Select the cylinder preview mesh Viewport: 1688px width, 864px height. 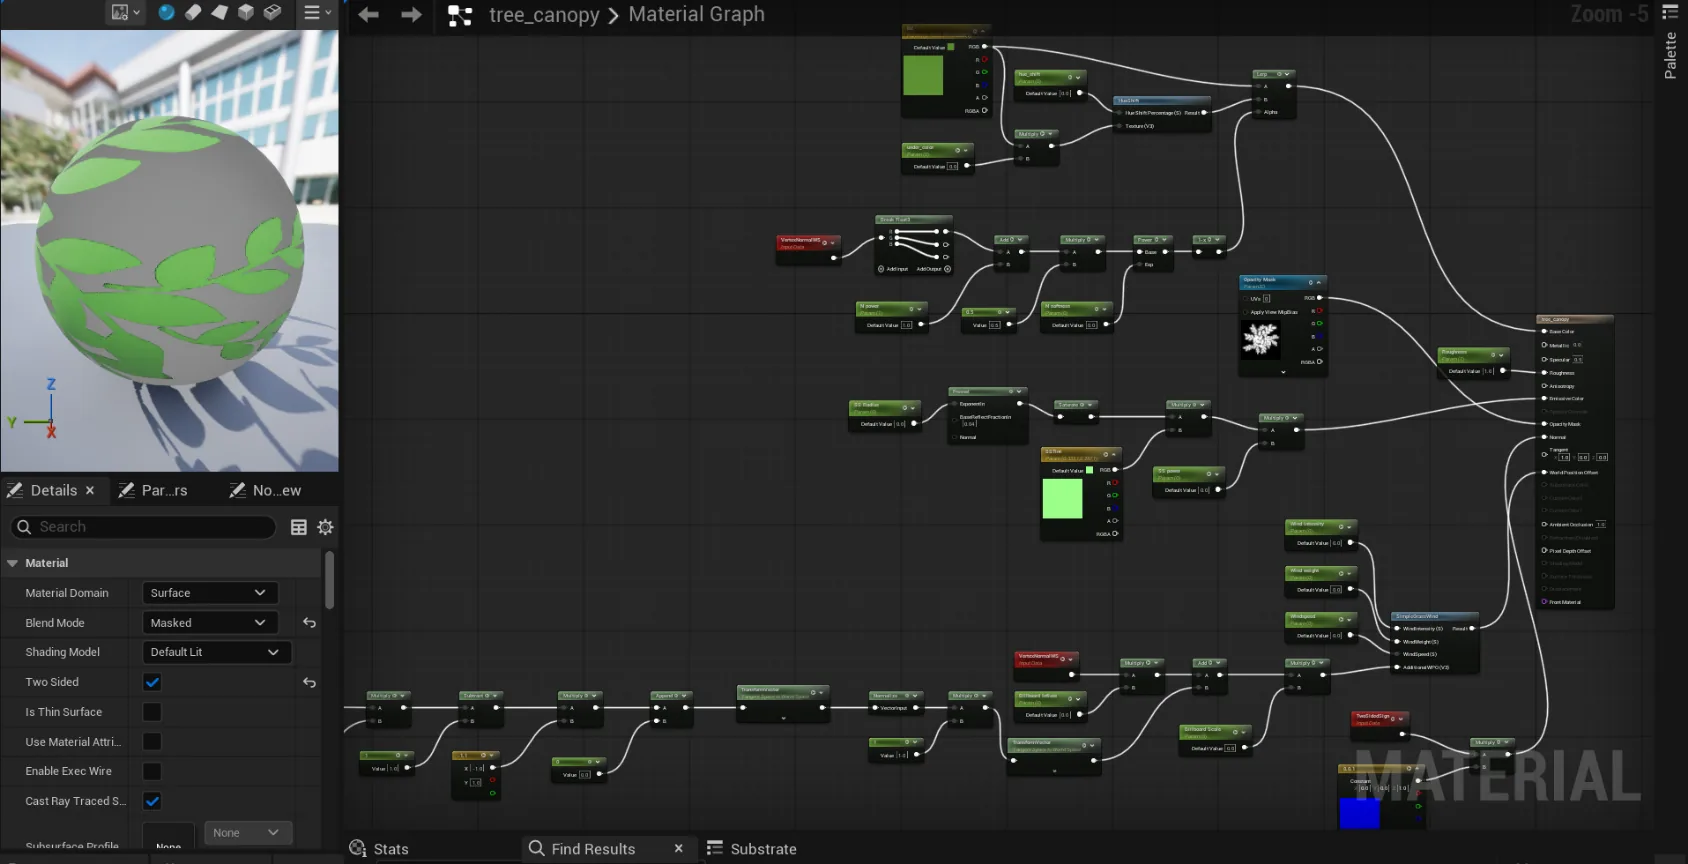point(193,12)
